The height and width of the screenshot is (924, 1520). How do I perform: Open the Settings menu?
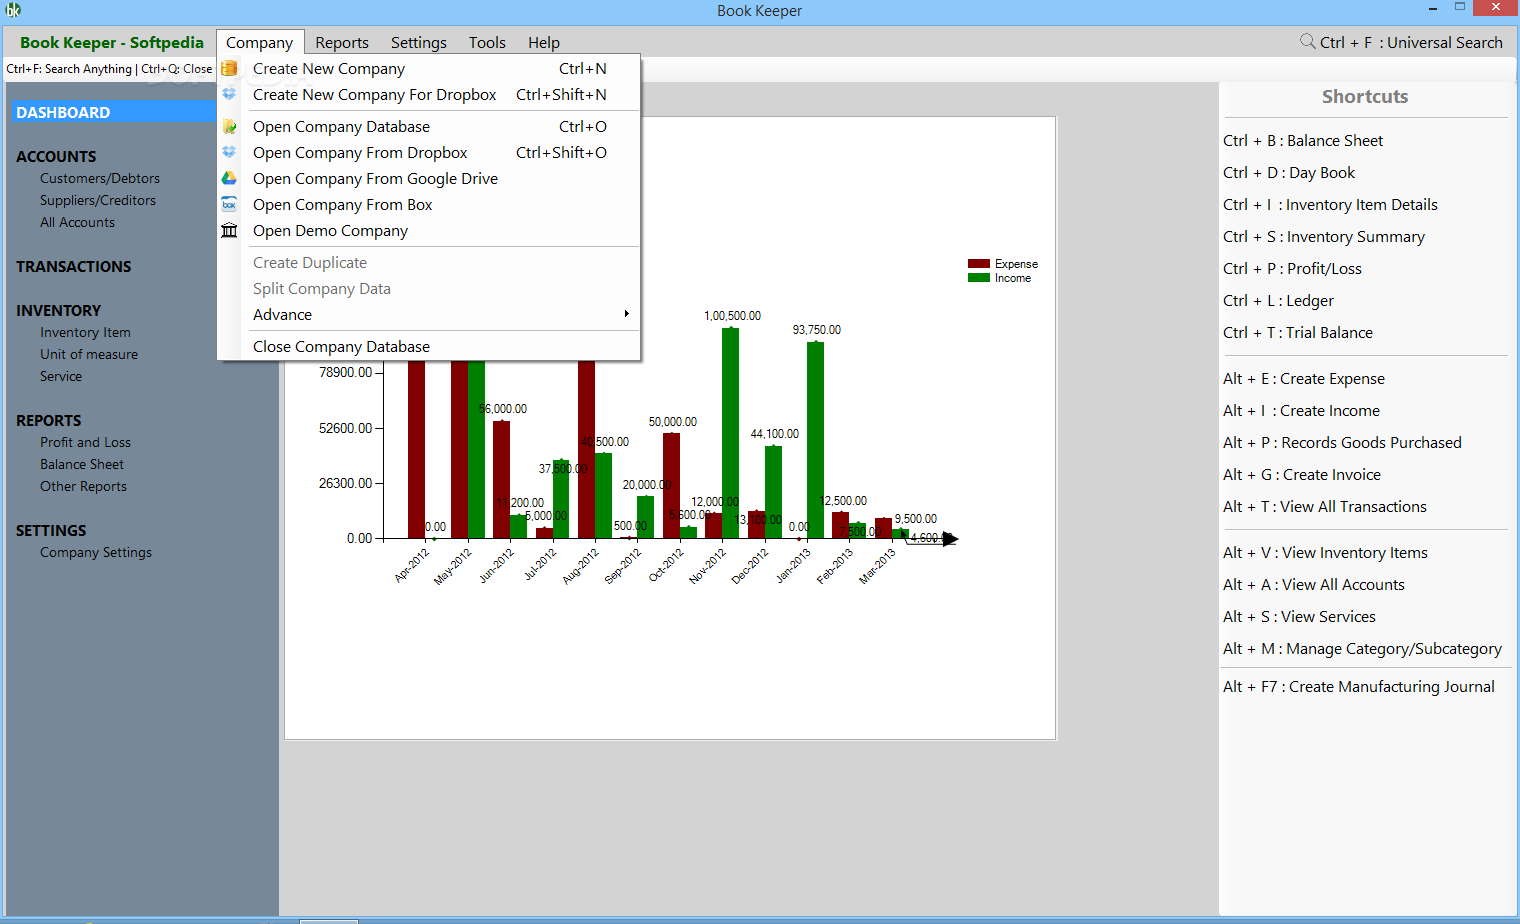(419, 43)
